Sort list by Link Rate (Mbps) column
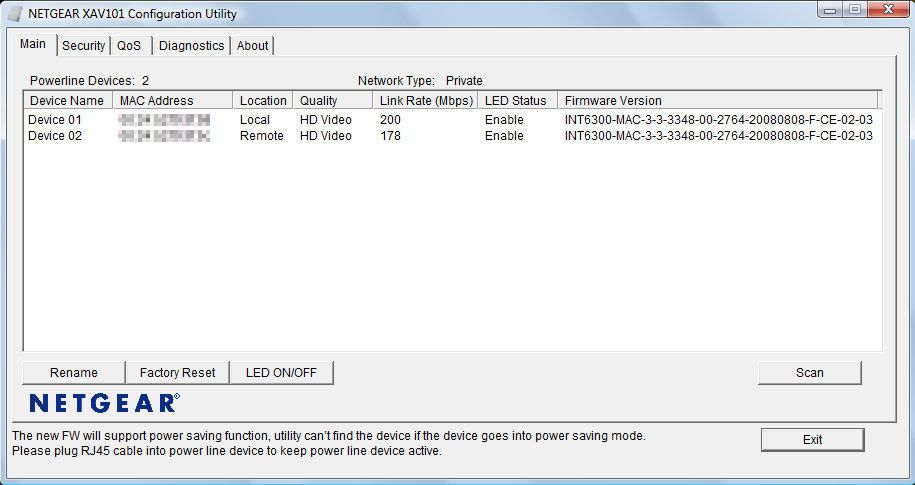 click(426, 101)
